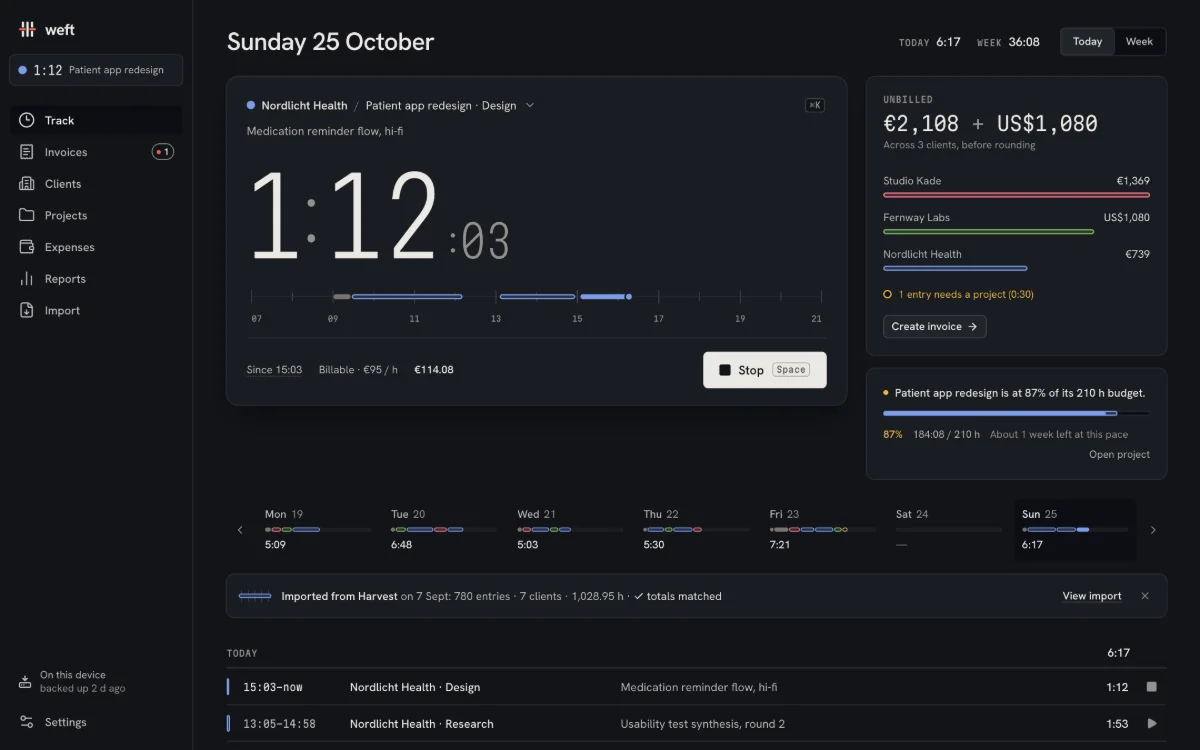Click the Harvest import banner icon
This screenshot has height=750, width=1200.
click(x=255, y=596)
